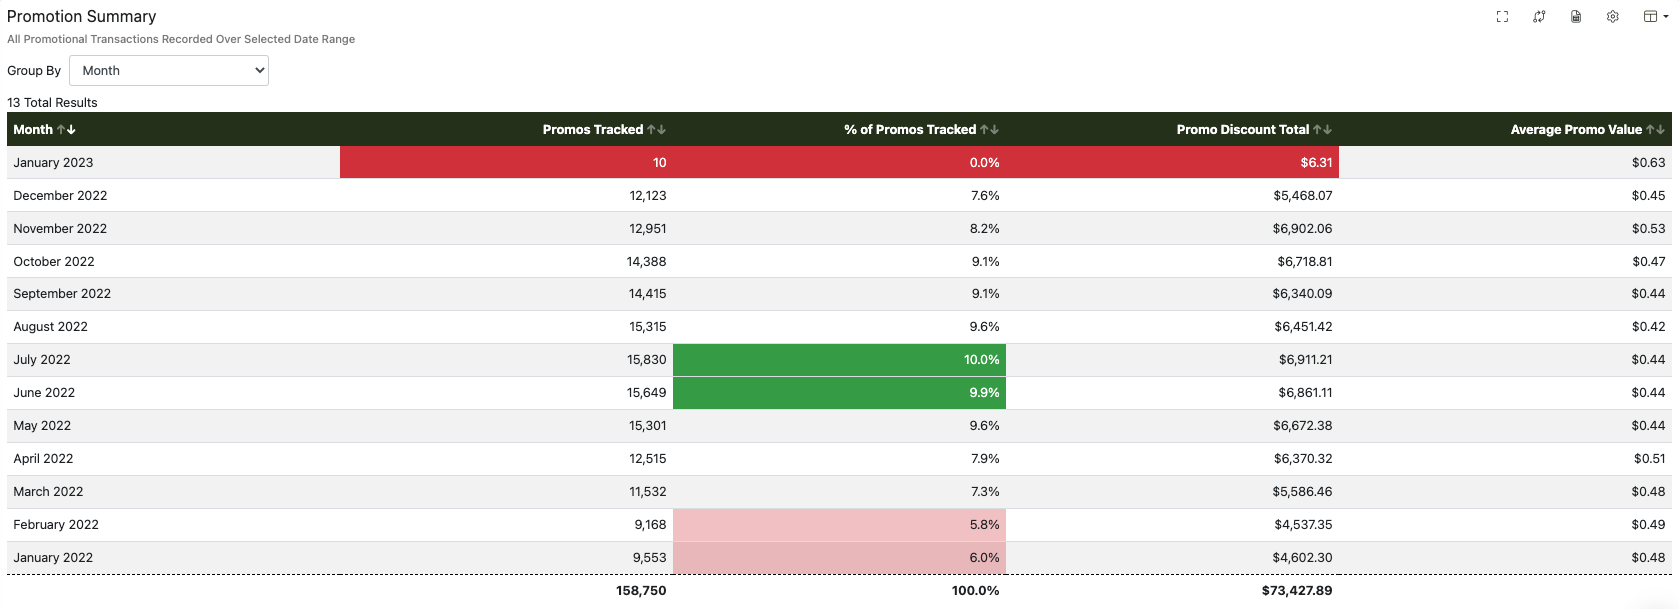Click the green 10.0% cell for July 2022
This screenshot has height=609, width=1679.
coord(839,360)
